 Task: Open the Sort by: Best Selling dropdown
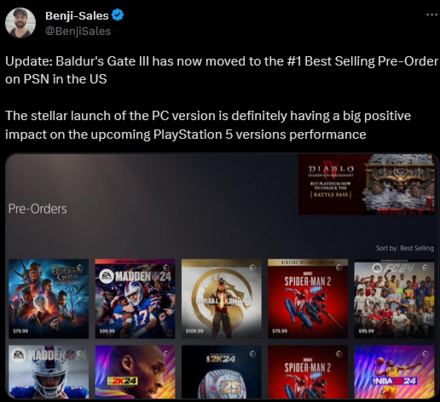(405, 248)
